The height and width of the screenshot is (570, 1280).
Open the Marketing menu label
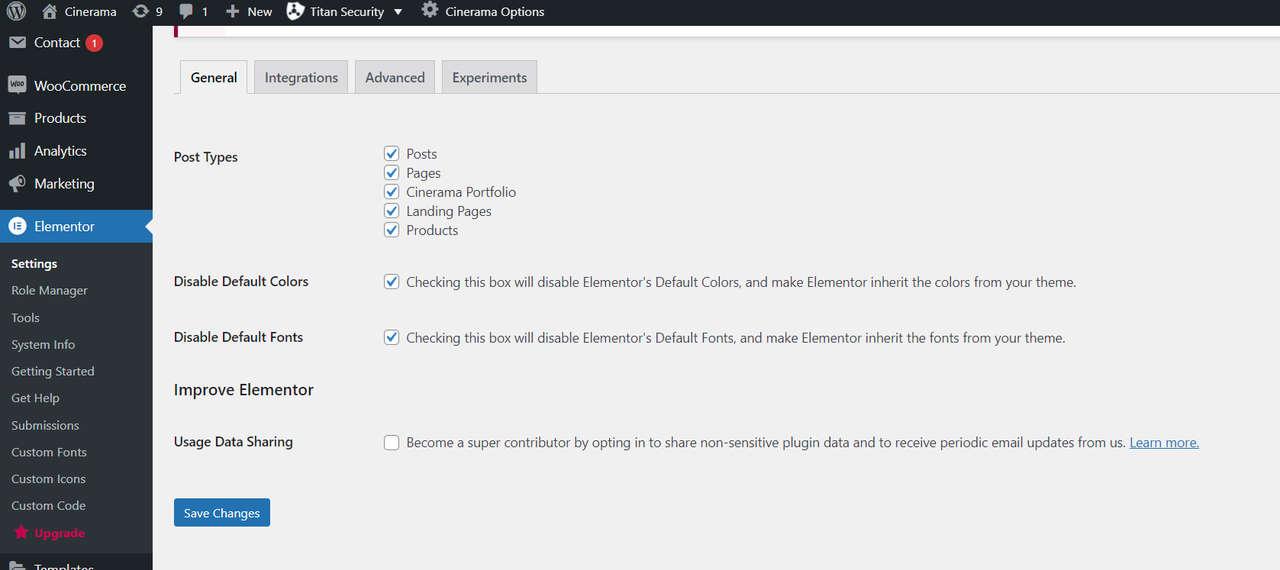(x=64, y=184)
